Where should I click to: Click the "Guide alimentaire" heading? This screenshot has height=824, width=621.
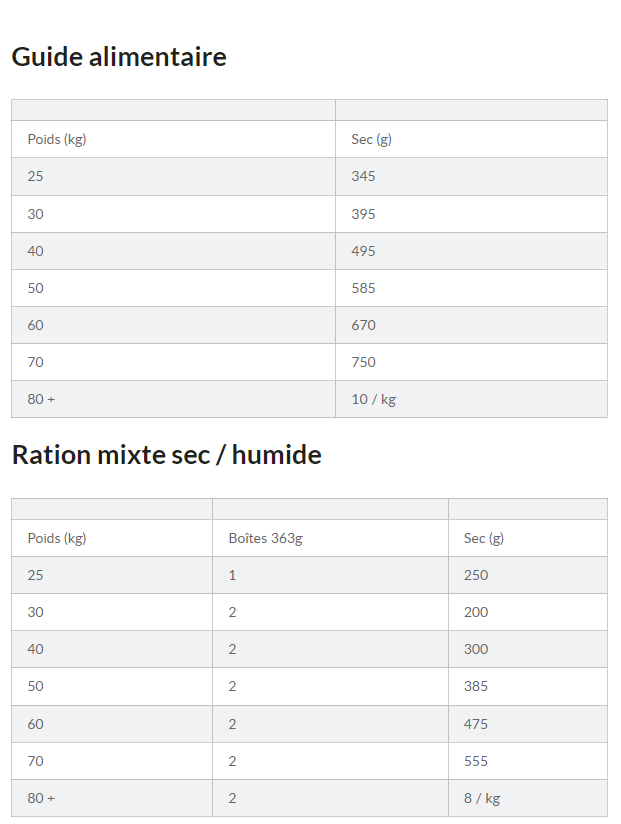pos(119,57)
